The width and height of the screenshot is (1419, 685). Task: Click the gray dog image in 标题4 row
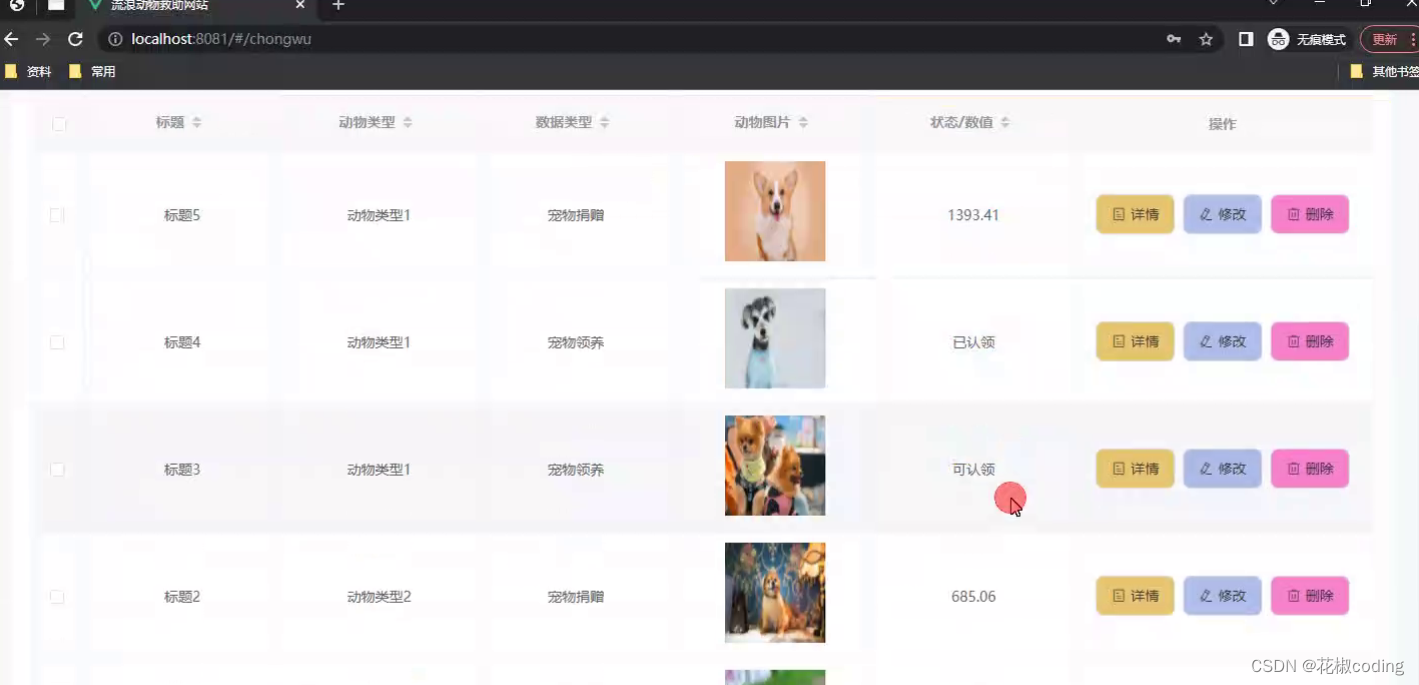tap(775, 338)
